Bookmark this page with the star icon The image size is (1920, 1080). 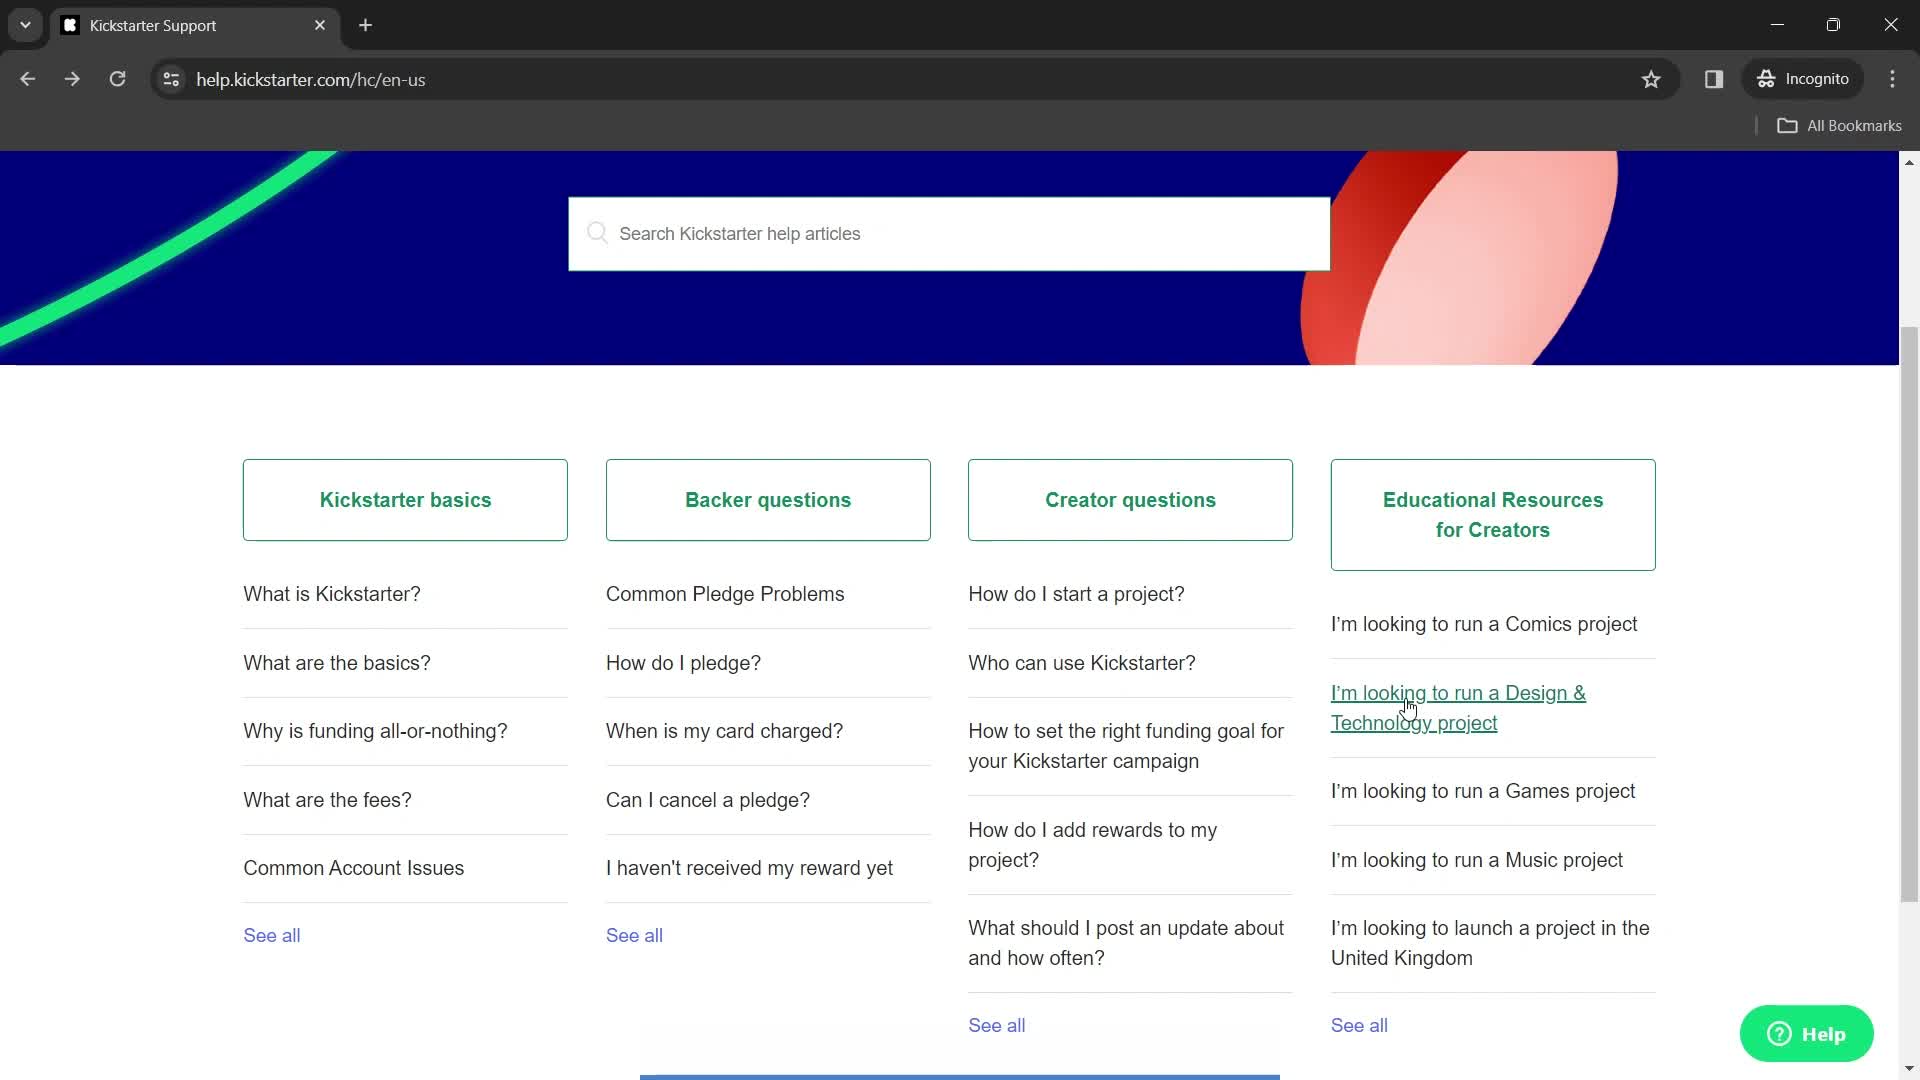pos(1651,79)
